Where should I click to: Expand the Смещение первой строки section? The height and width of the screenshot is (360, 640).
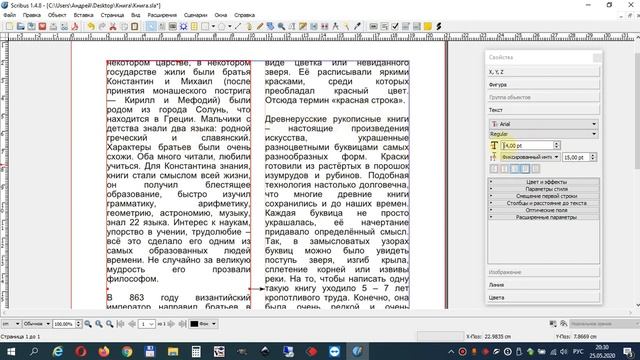[x=544, y=196]
